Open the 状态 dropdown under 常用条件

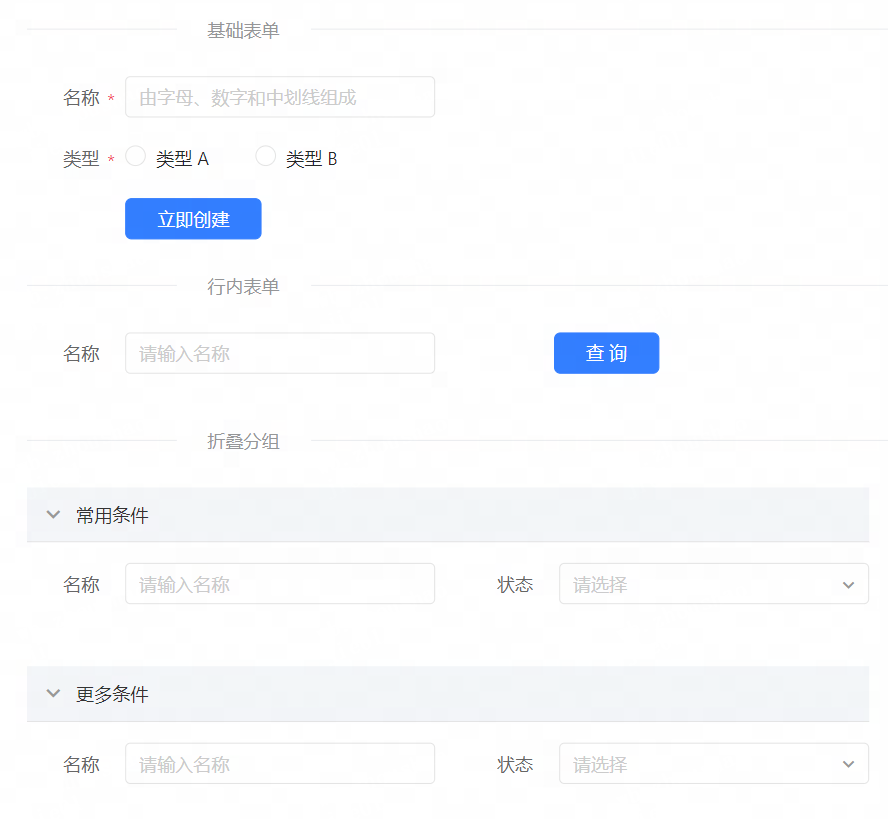tap(713, 584)
